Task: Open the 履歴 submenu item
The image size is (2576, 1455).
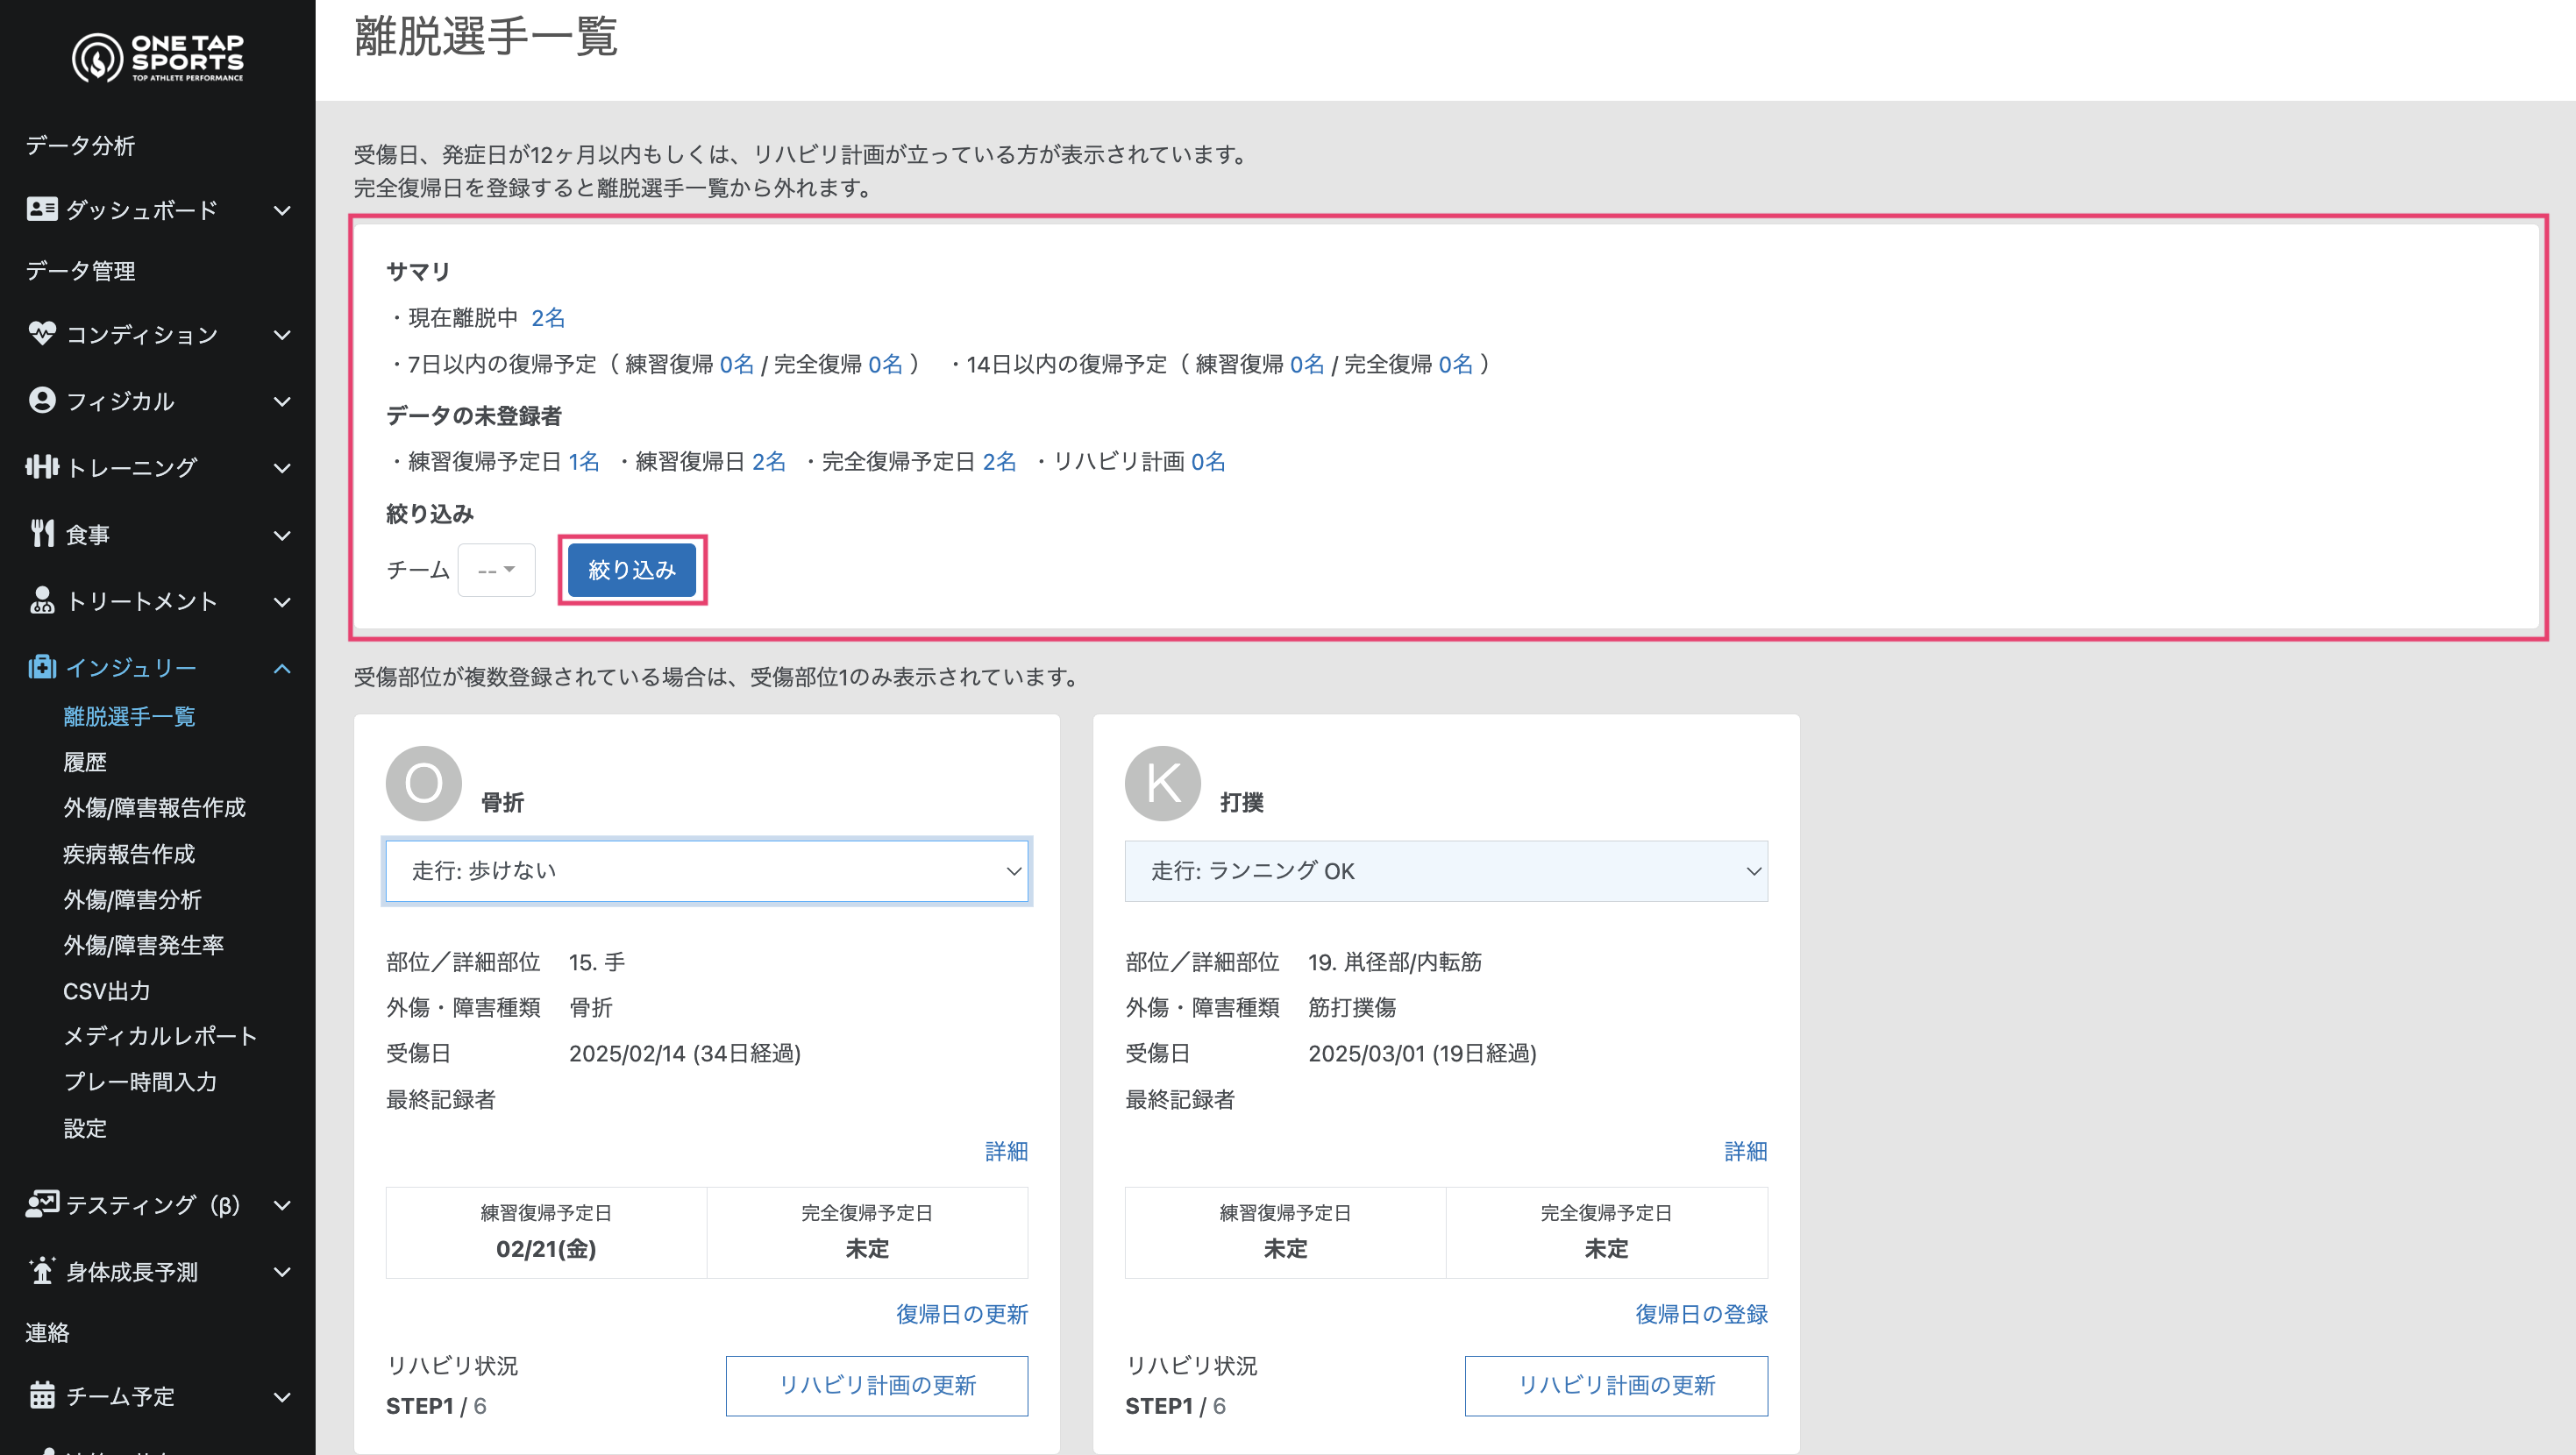Action: click(x=85, y=762)
